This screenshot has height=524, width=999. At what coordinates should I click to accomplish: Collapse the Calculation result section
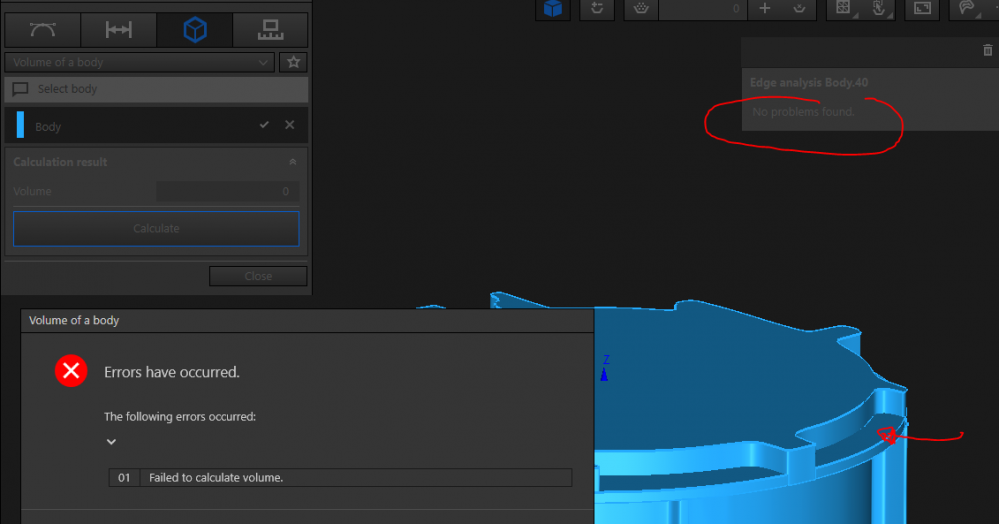click(x=292, y=162)
